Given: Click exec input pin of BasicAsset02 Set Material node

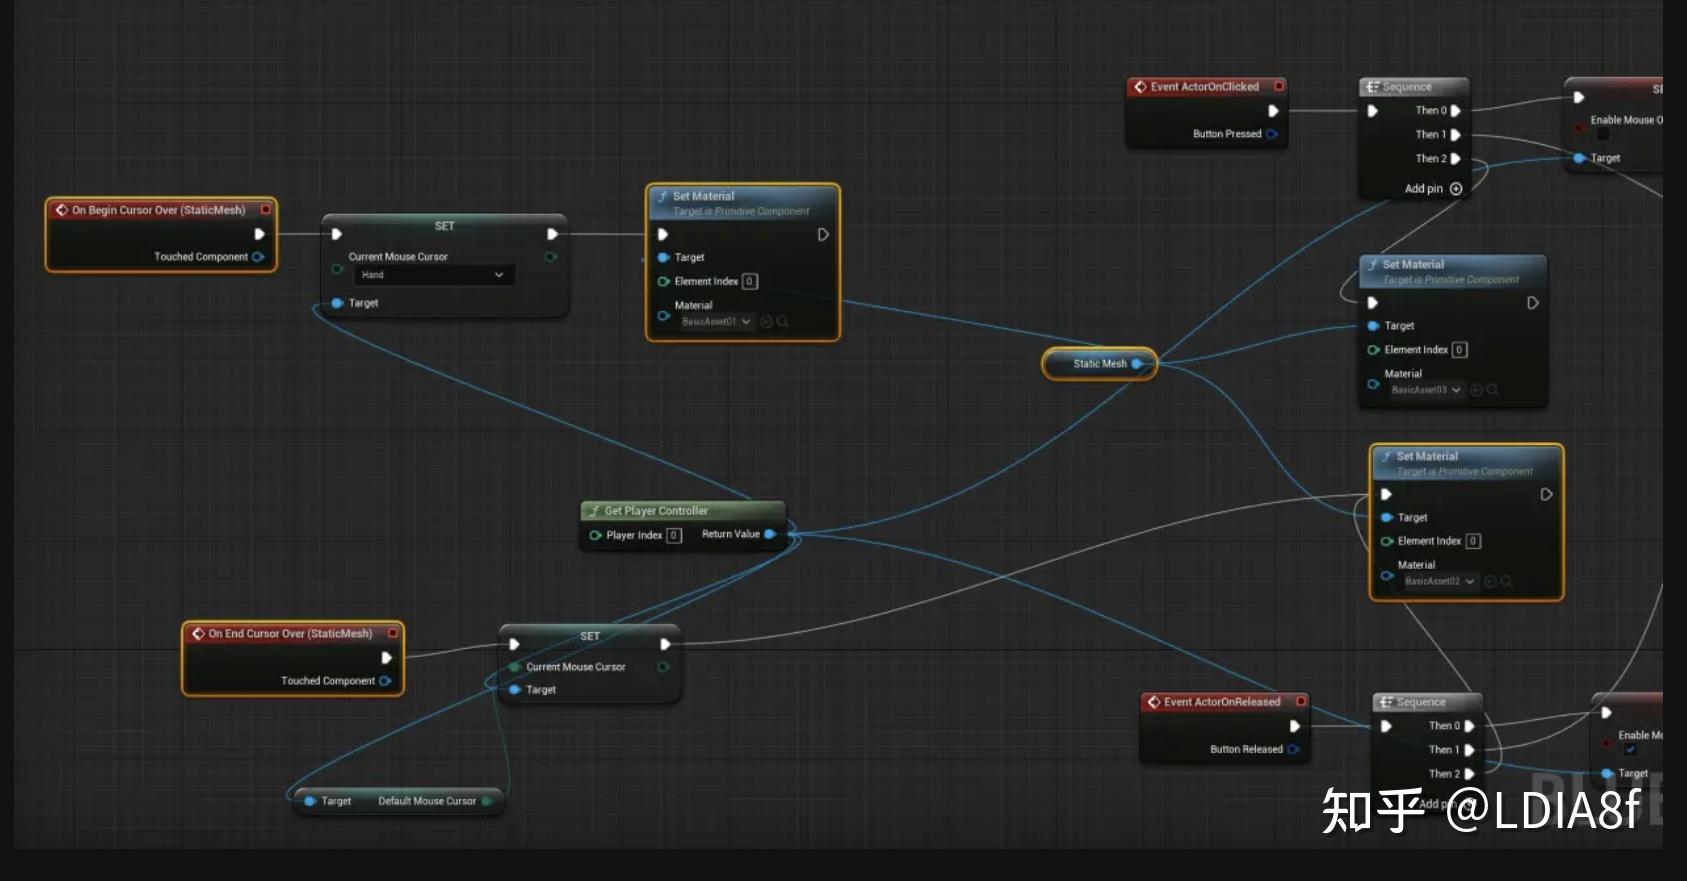Looking at the screenshot, I should 1386,495.
